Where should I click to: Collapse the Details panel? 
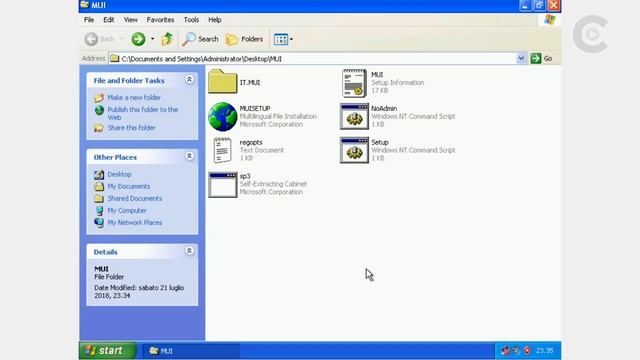coord(189,251)
